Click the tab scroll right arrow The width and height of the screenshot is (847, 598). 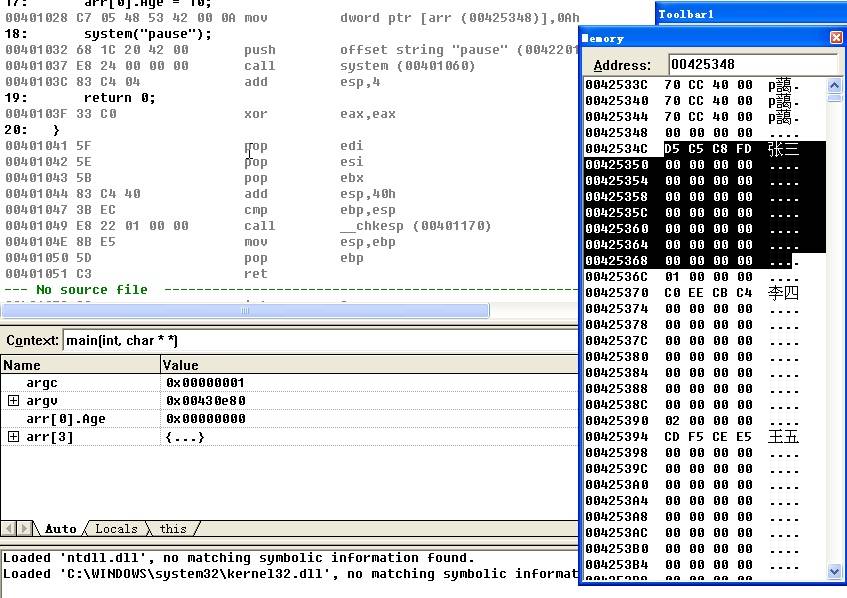tap(24, 529)
